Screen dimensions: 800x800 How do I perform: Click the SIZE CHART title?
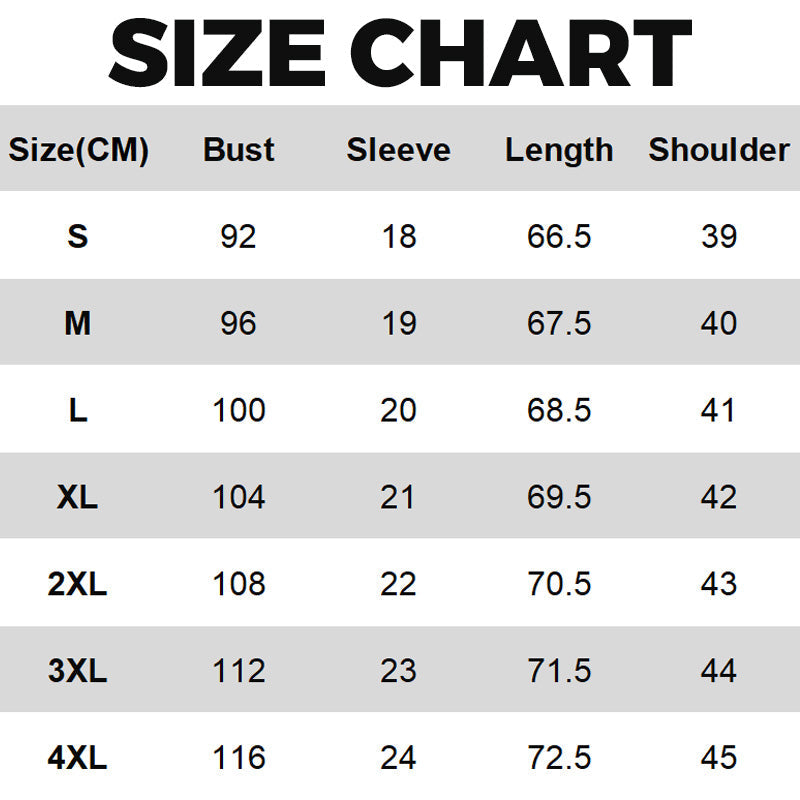[400, 52]
